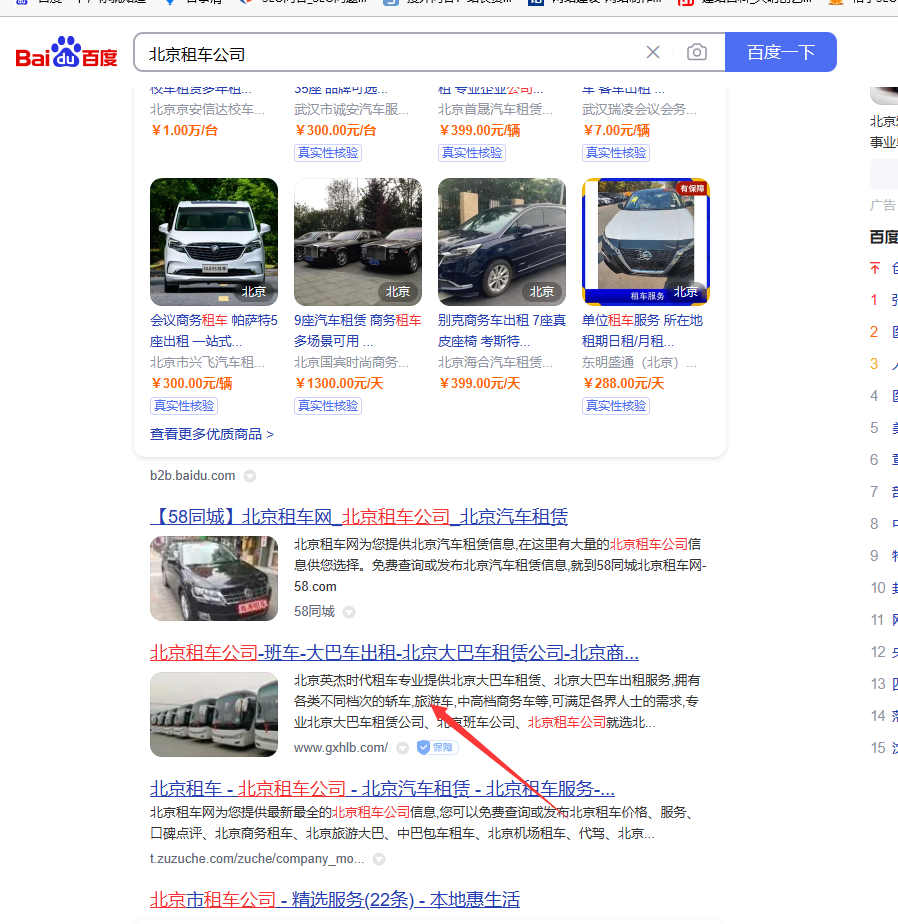The width and height of the screenshot is (898, 924).
Task: Click seller name 北京京安信达校车...
Action: click(x=207, y=110)
